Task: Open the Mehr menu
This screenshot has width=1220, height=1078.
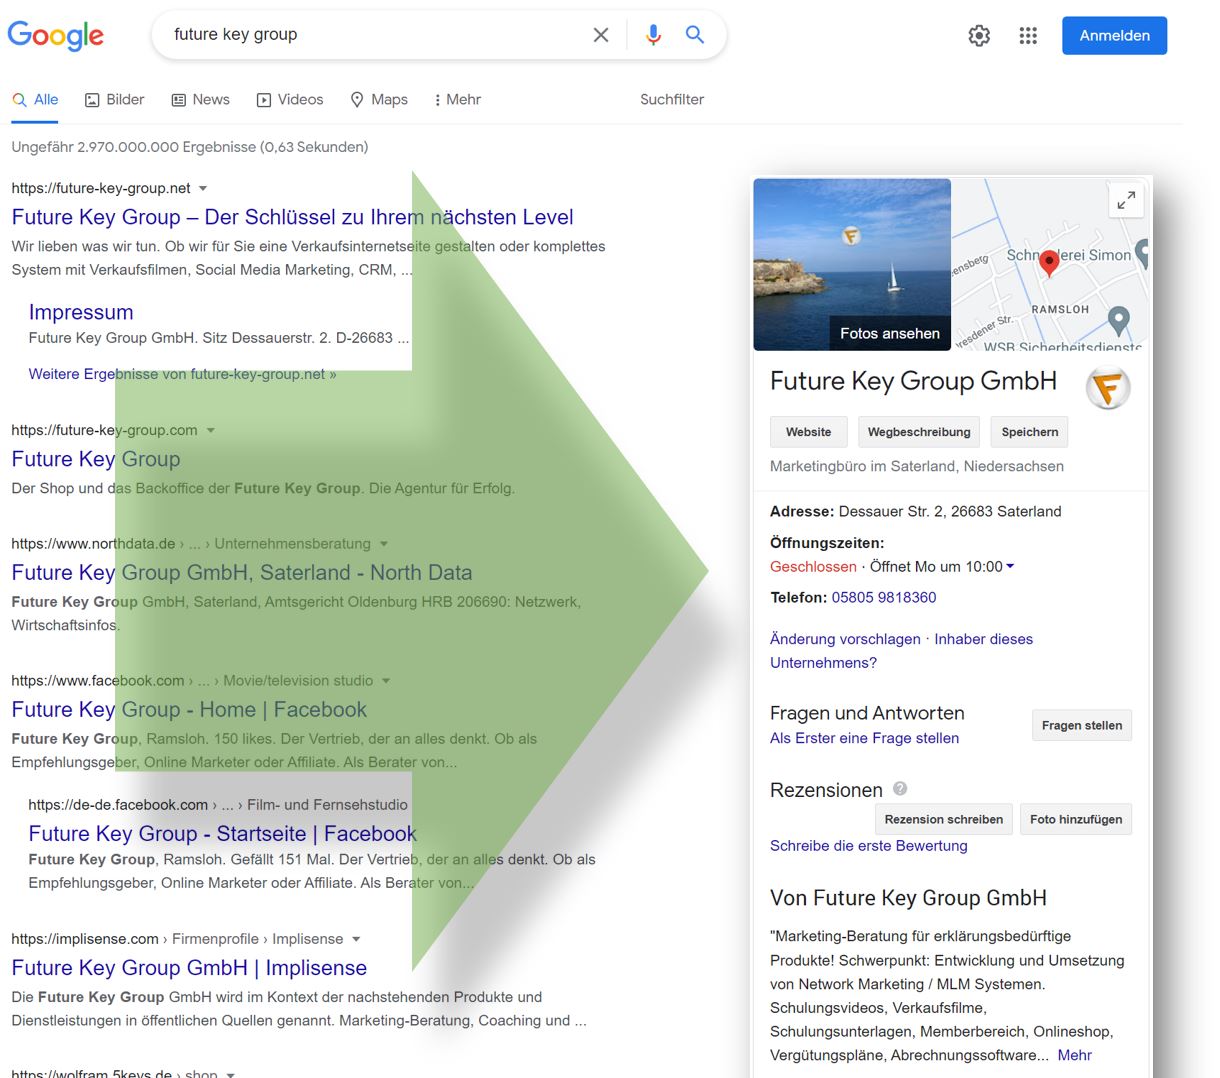Action: click(x=457, y=100)
